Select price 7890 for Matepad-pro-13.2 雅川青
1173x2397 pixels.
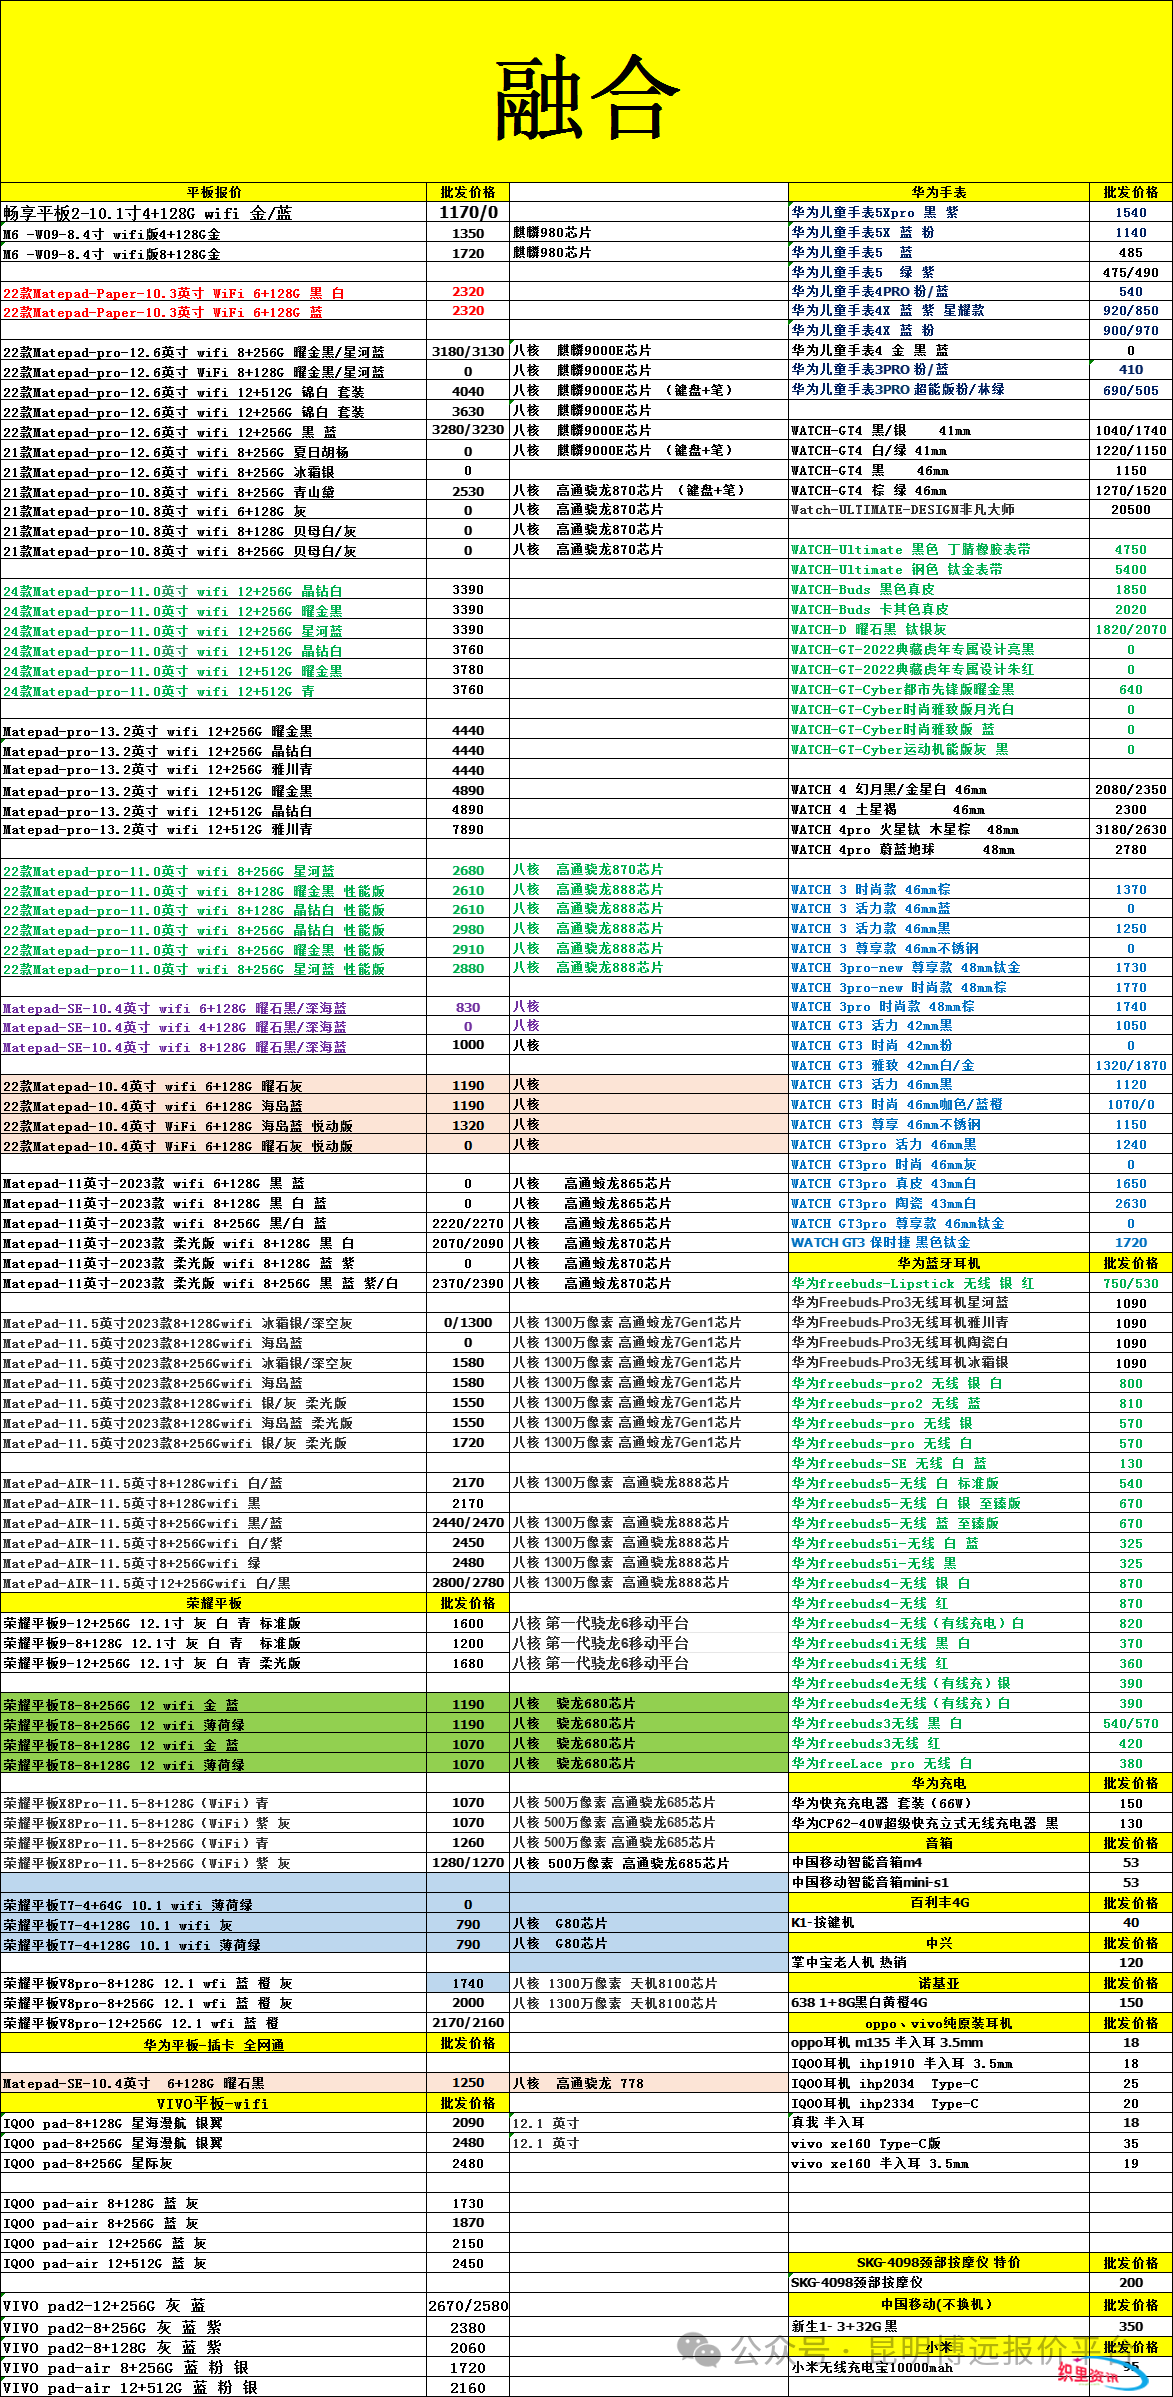(x=468, y=830)
